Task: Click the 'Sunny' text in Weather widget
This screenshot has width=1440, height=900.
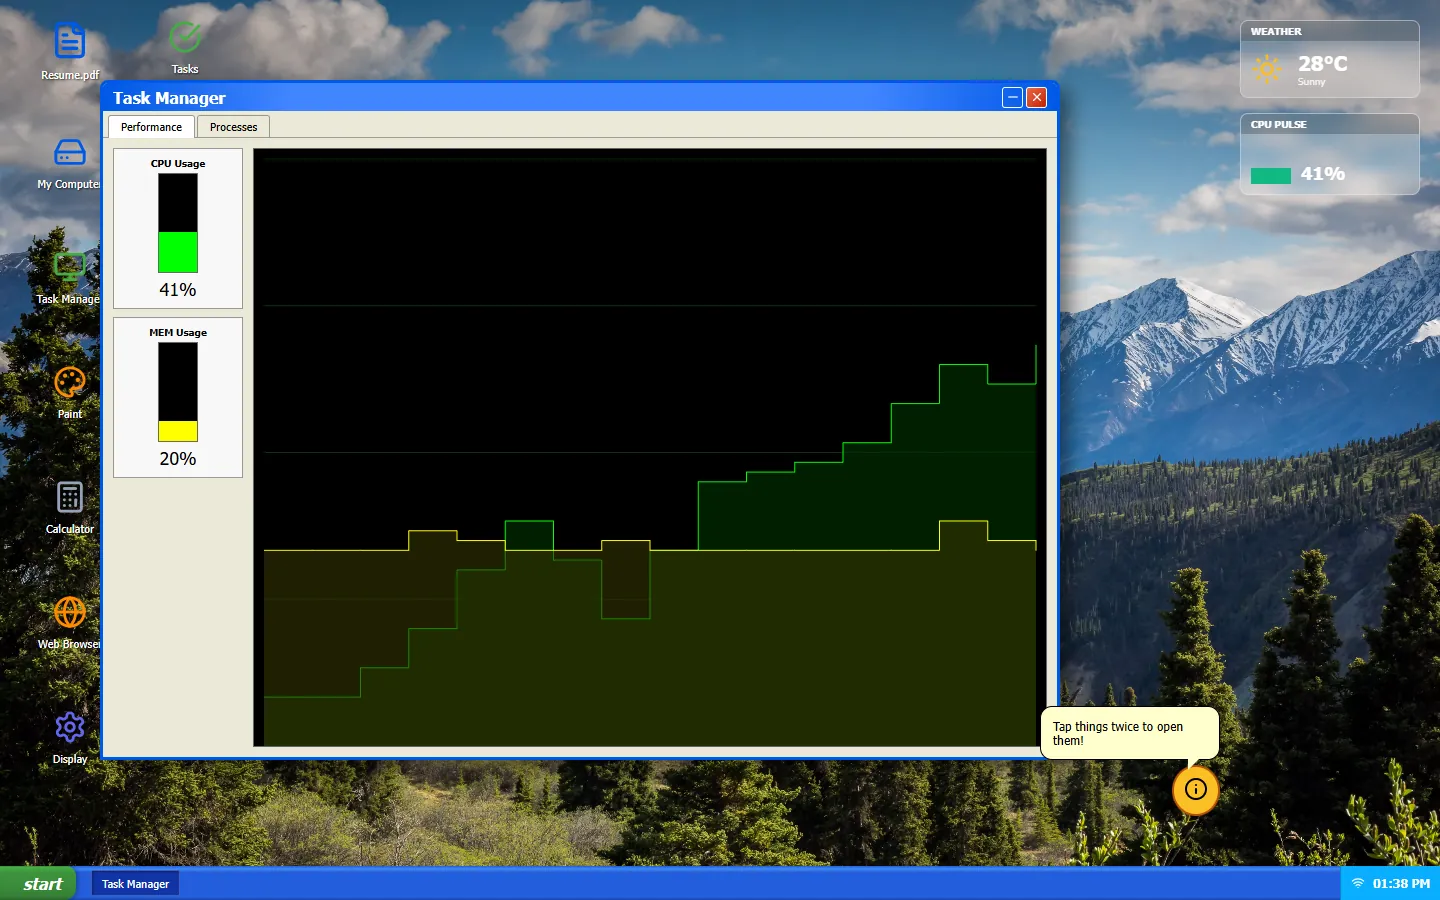Action: [x=1311, y=82]
